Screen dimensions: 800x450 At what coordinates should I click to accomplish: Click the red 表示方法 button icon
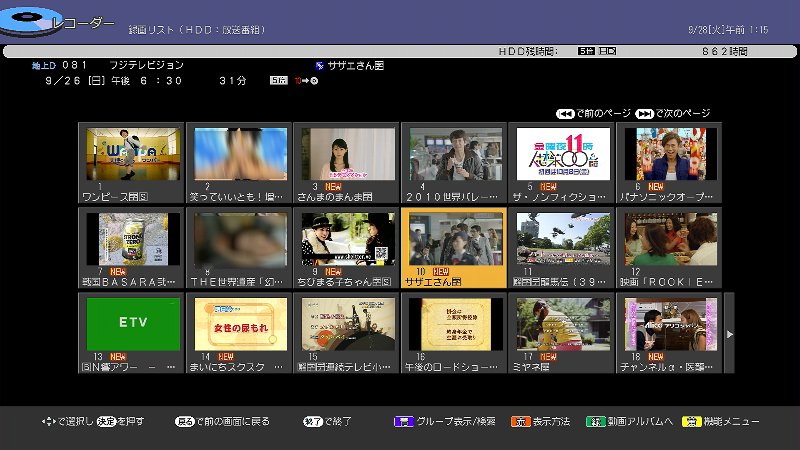pos(519,422)
